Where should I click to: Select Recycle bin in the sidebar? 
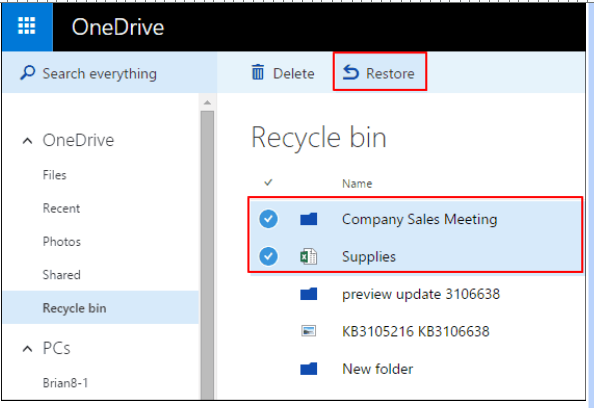point(101,308)
